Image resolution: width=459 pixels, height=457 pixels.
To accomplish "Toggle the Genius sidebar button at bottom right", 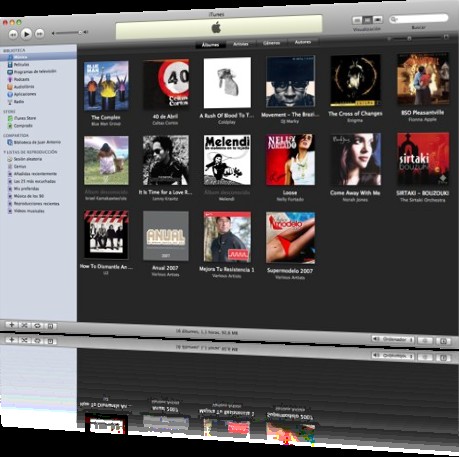I will 444,341.
